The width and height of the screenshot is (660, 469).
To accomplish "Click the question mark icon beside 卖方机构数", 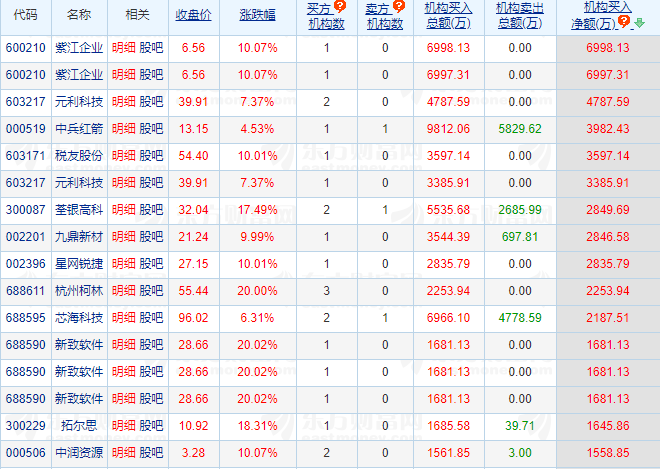I will [x=398, y=6].
